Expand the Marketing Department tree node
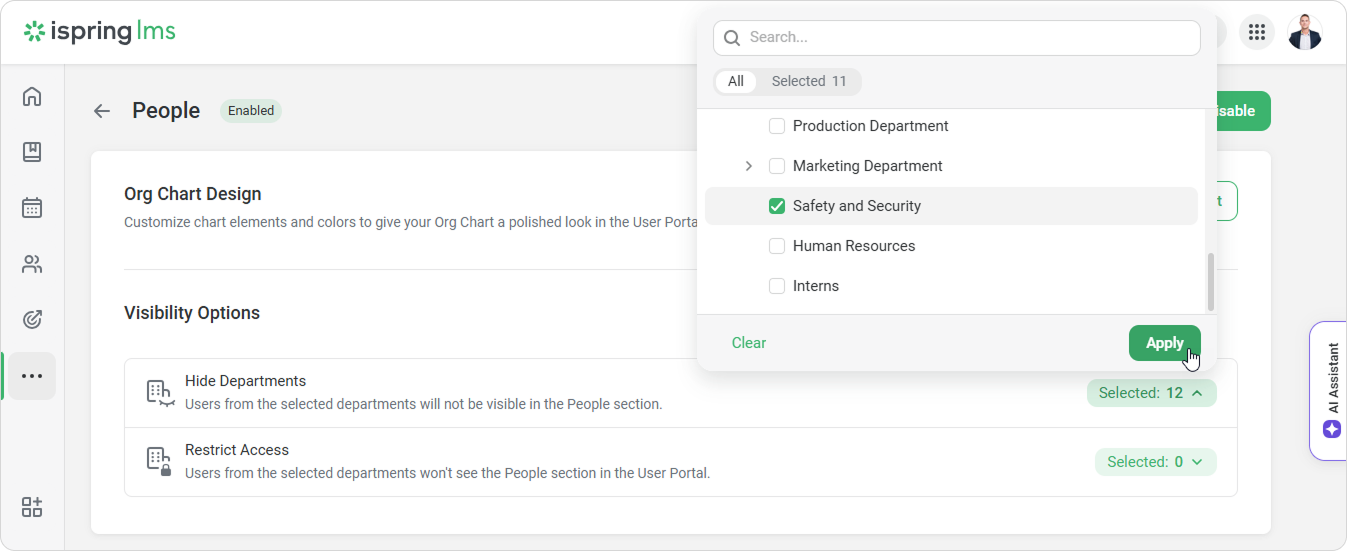1347x551 pixels. pyautogui.click(x=749, y=166)
